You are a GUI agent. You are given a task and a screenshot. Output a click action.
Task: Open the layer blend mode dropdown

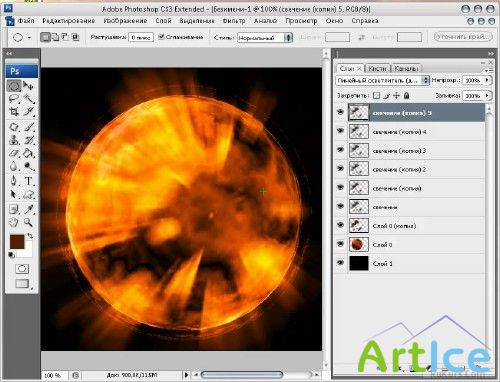[x=382, y=80]
